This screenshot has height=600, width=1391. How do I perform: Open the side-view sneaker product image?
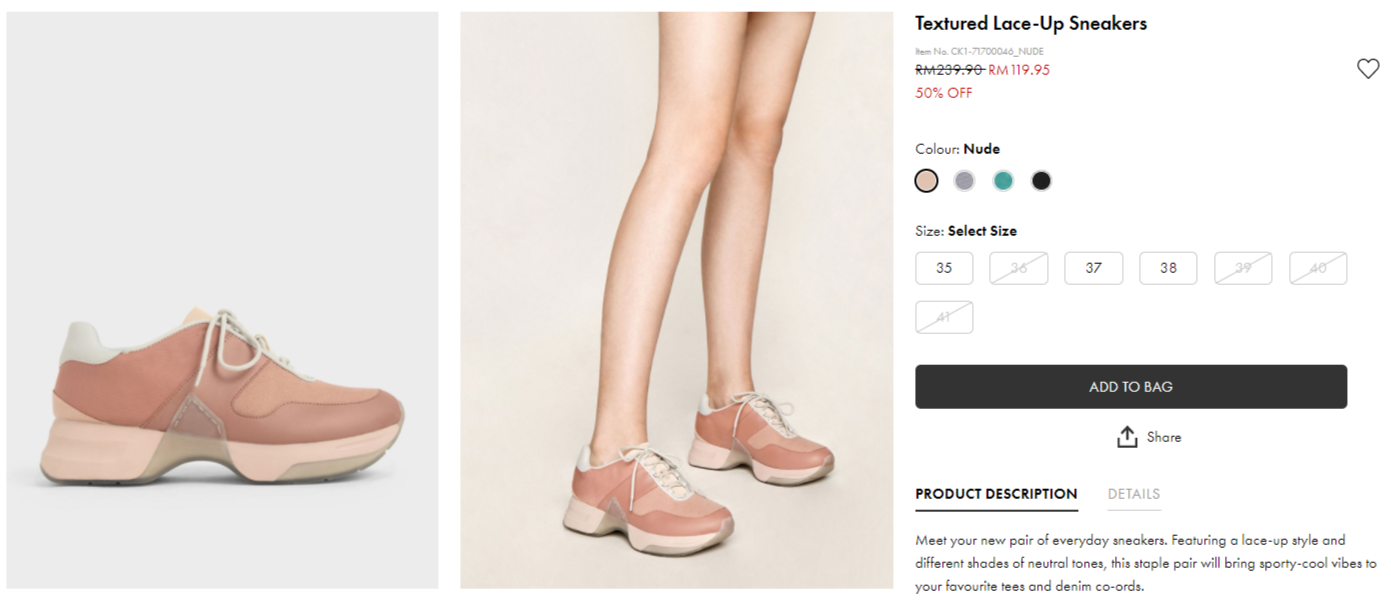(222, 300)
